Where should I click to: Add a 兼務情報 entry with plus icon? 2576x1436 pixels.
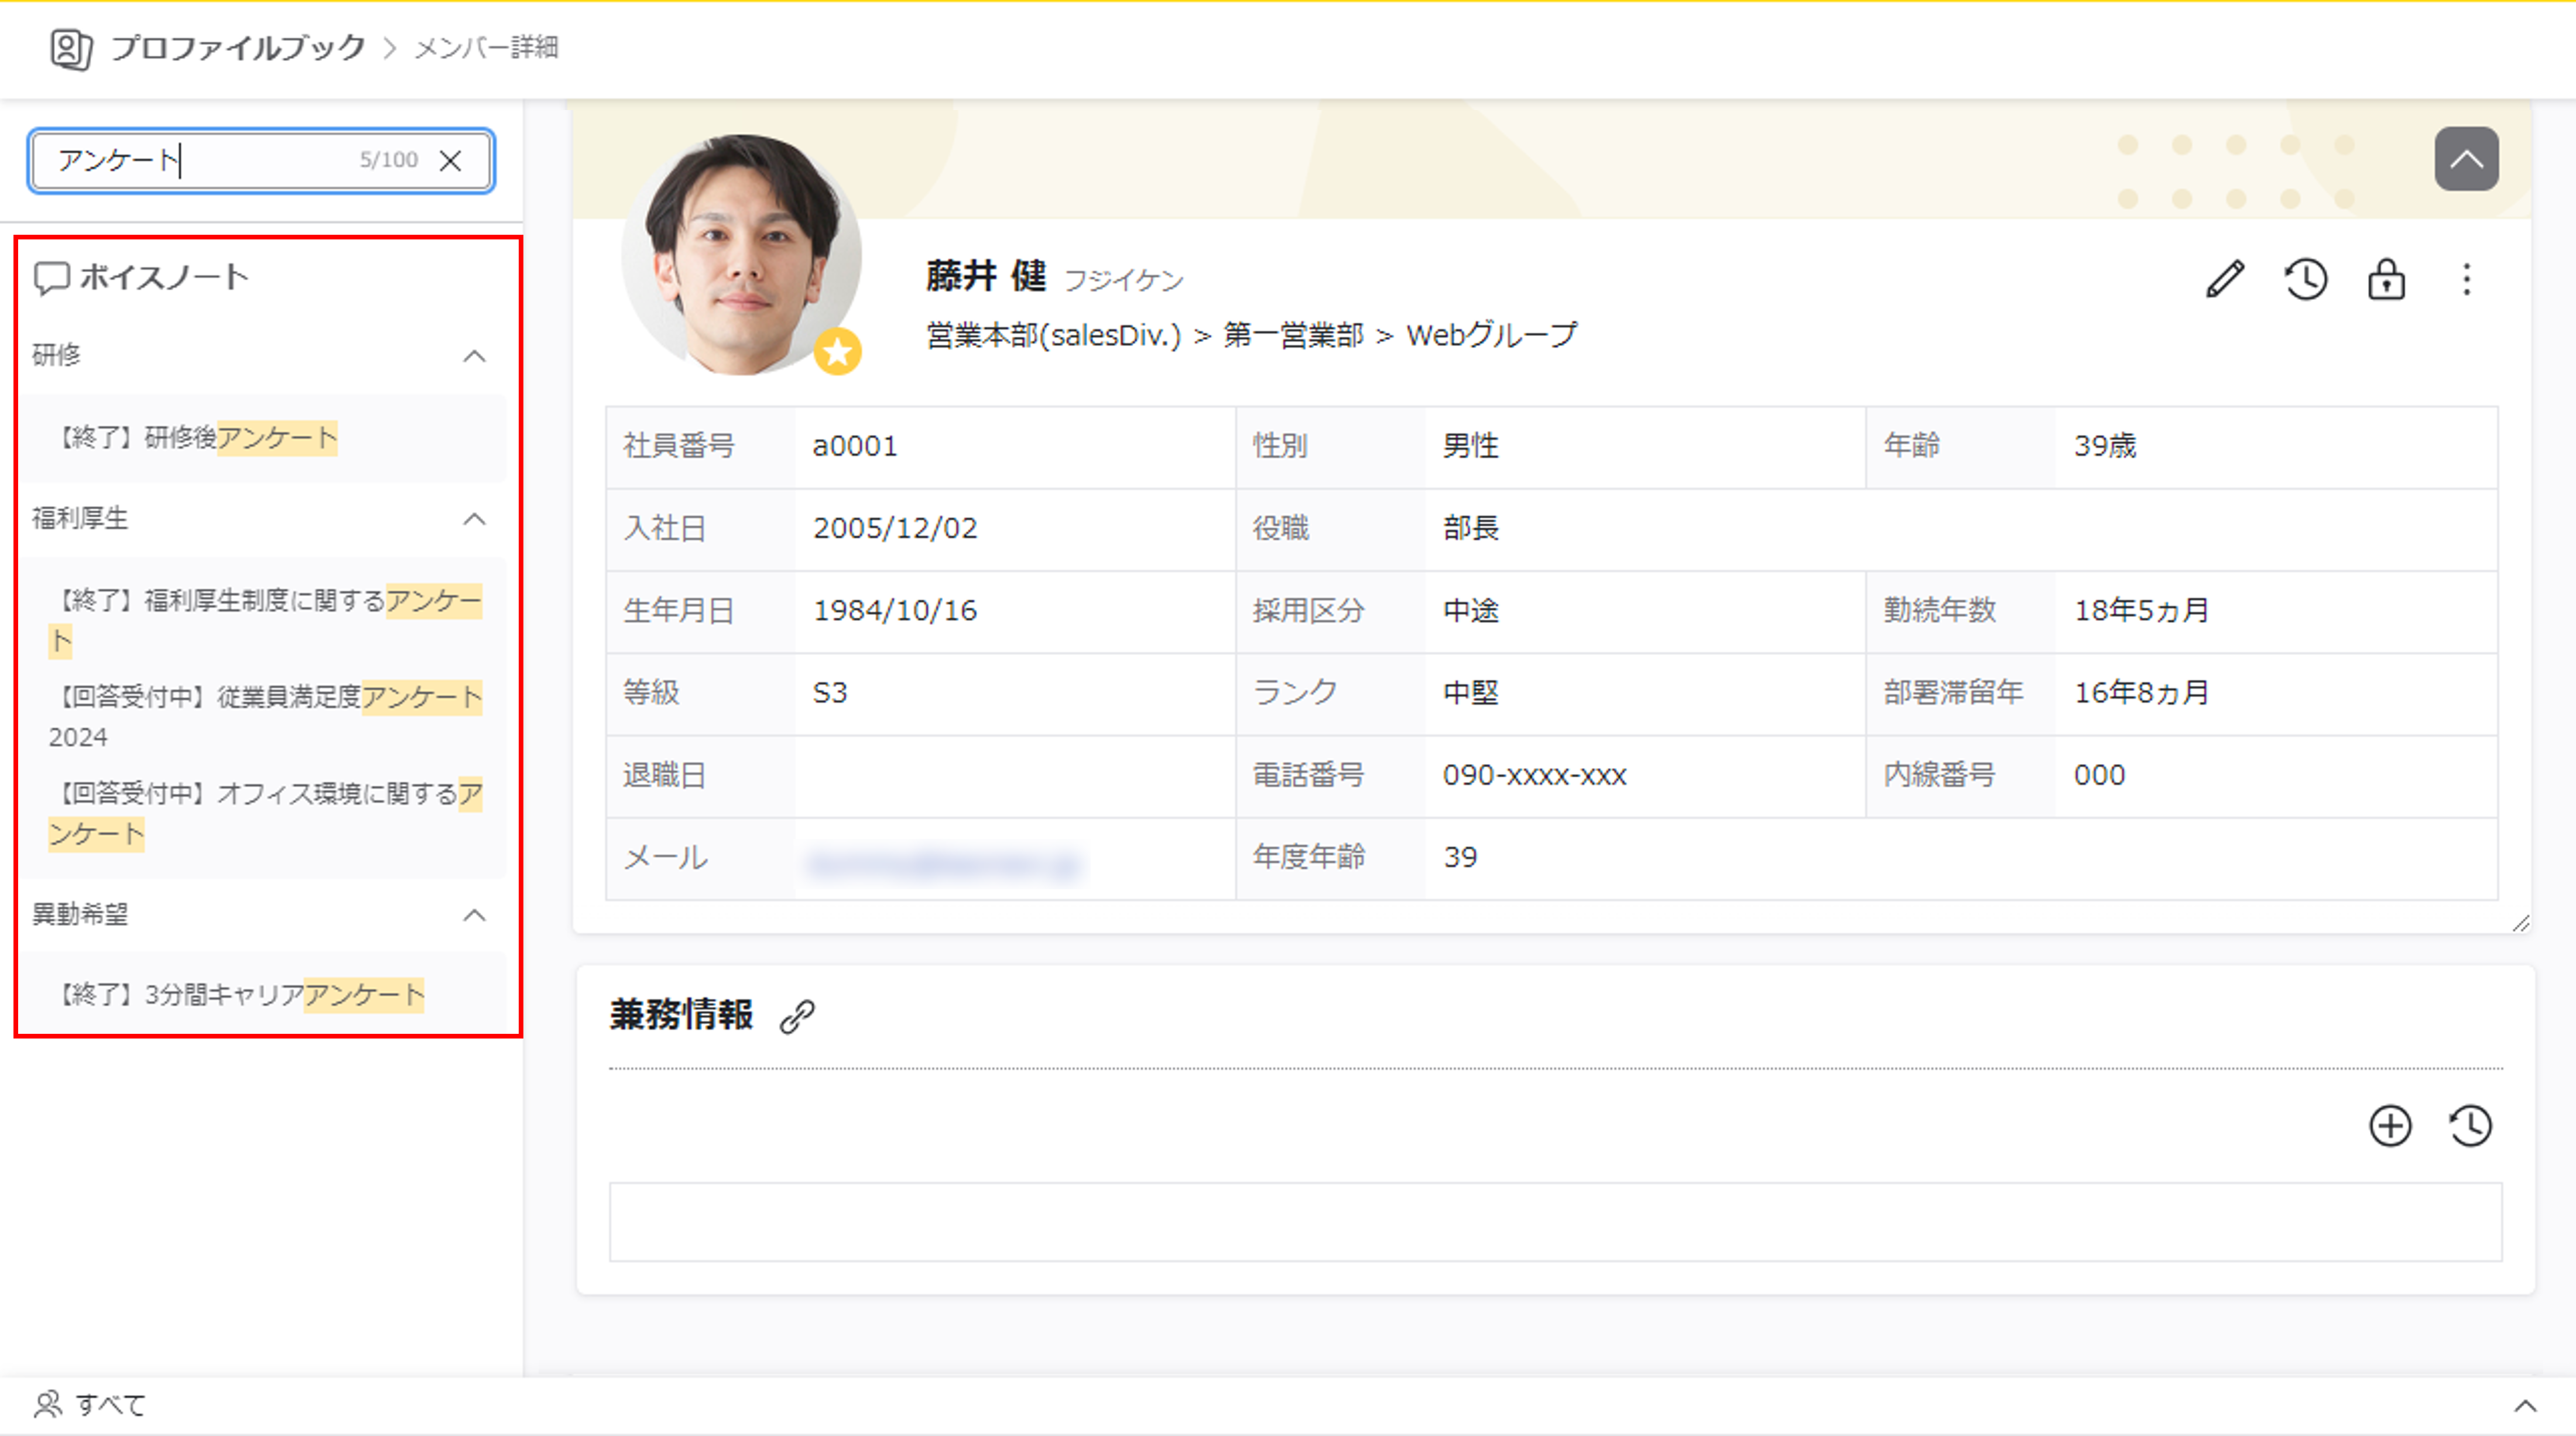[2390, 1126]
